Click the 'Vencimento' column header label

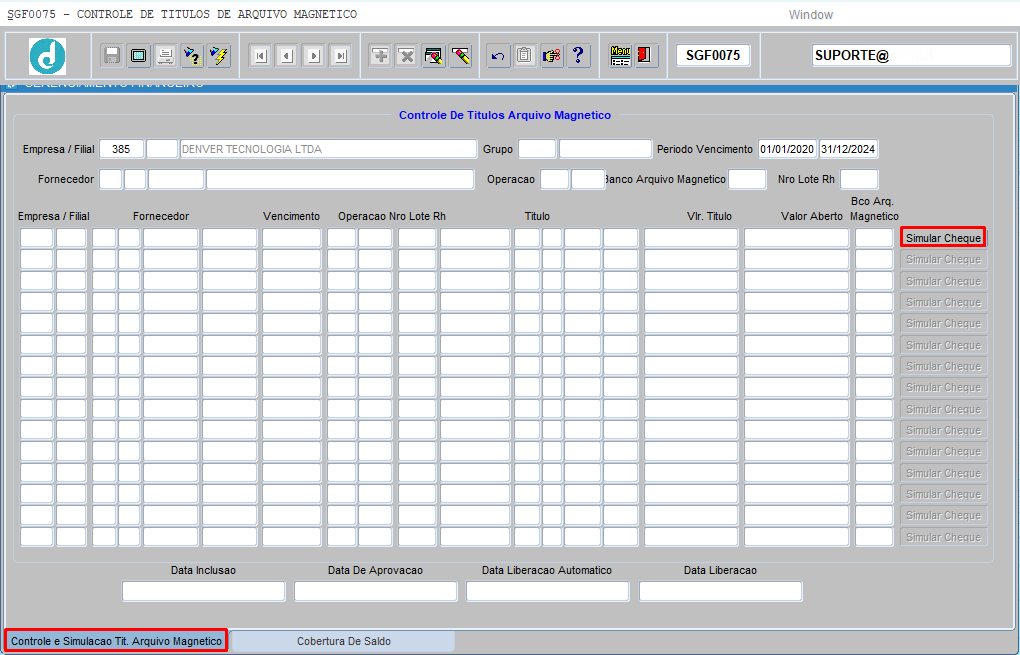291,216
